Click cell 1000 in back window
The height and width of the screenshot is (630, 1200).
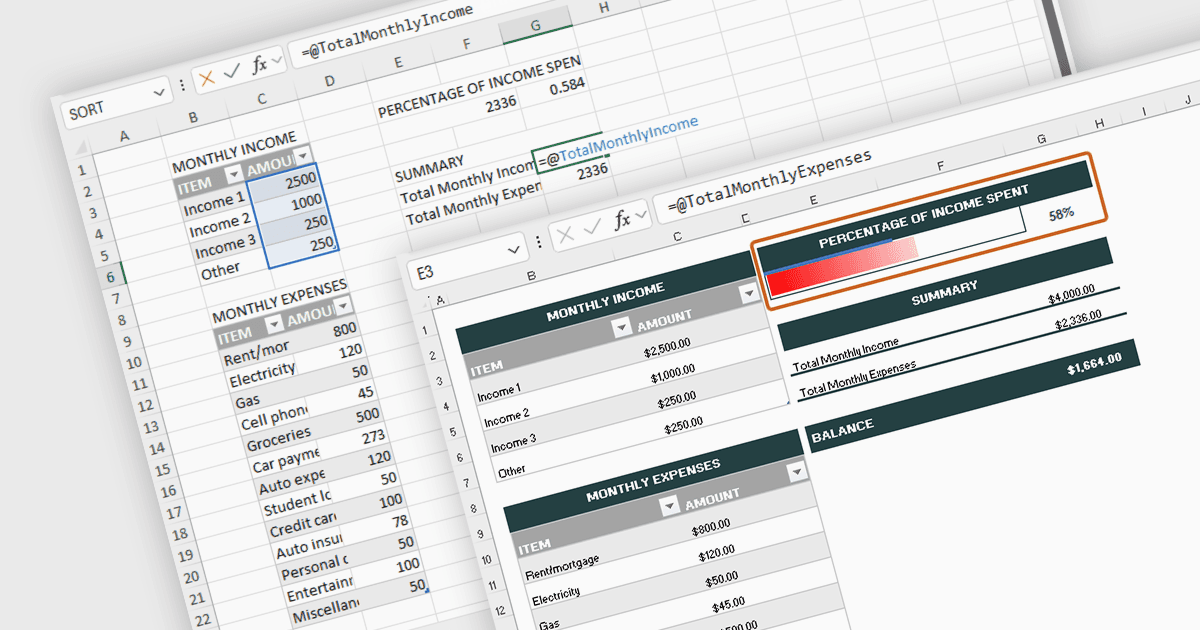pos(294,204)
